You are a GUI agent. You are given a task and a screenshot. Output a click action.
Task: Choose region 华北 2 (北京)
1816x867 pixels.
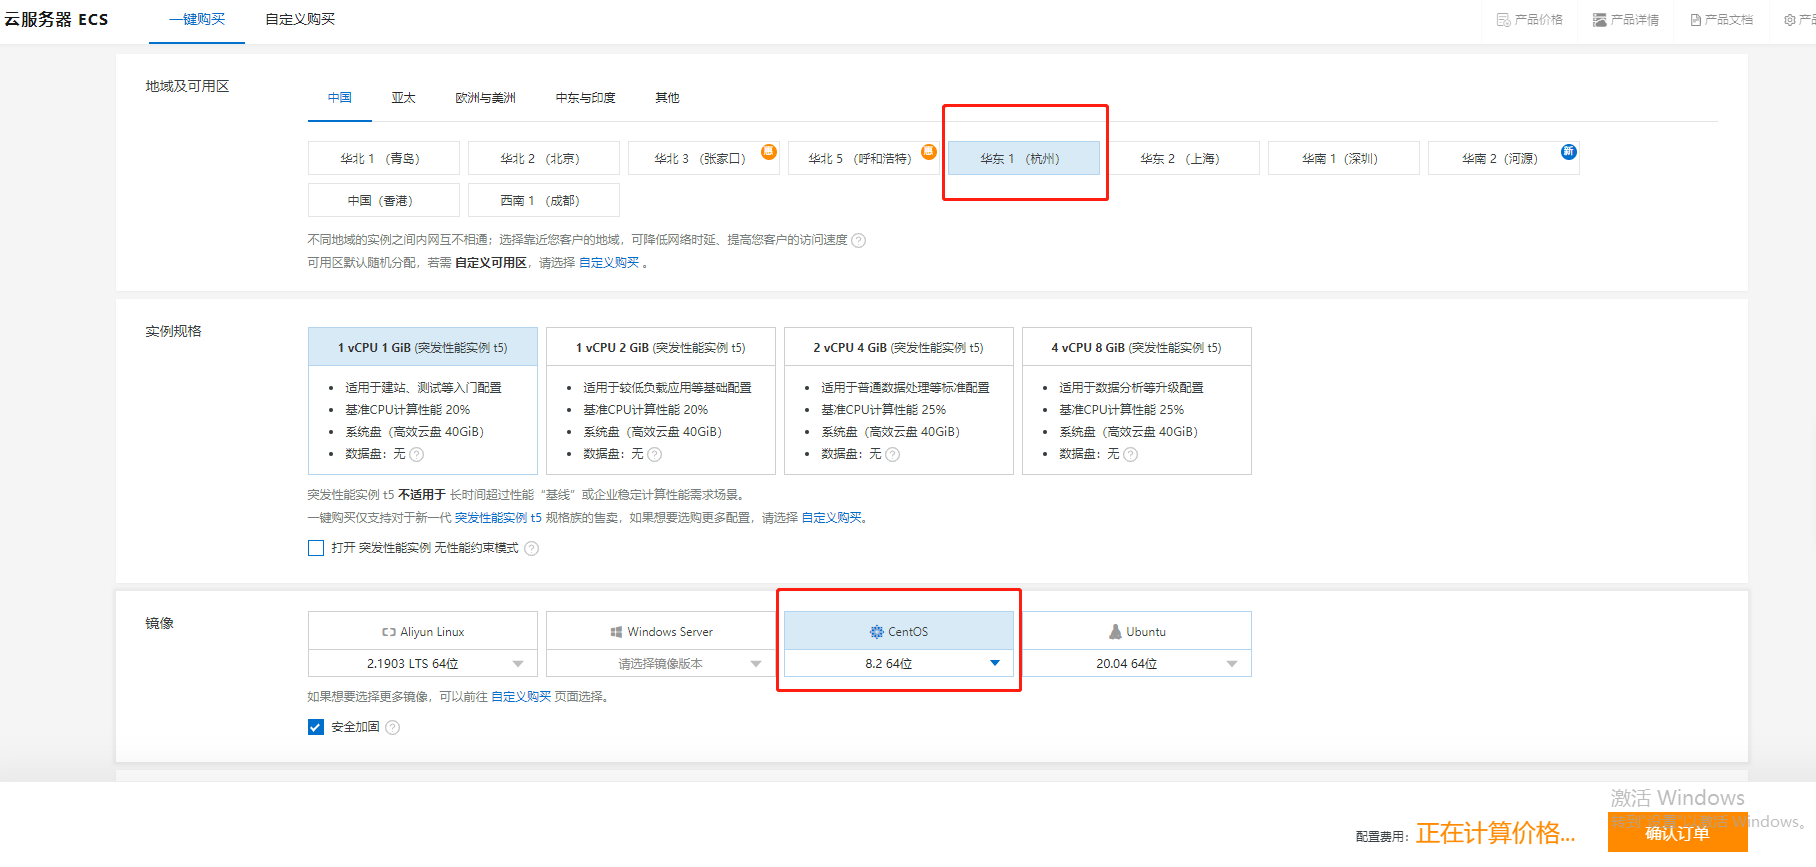[544, 158]
